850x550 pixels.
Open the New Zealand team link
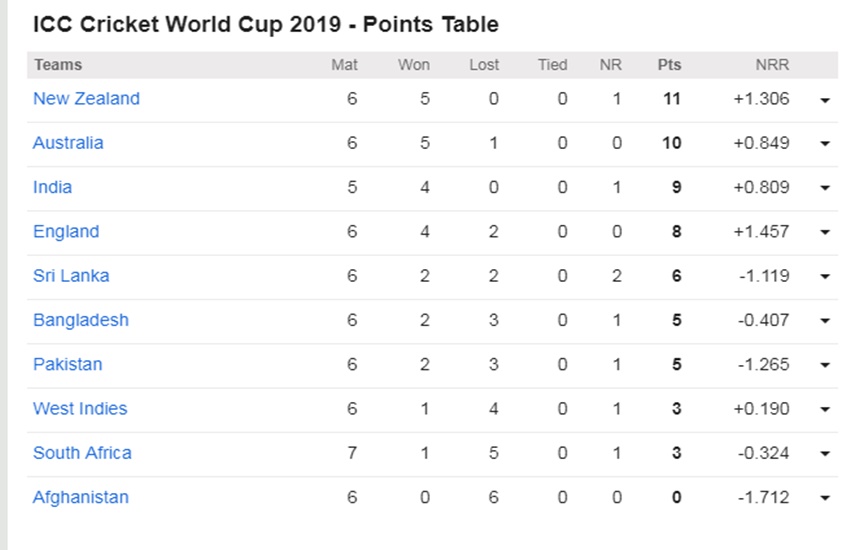[86, 99]
